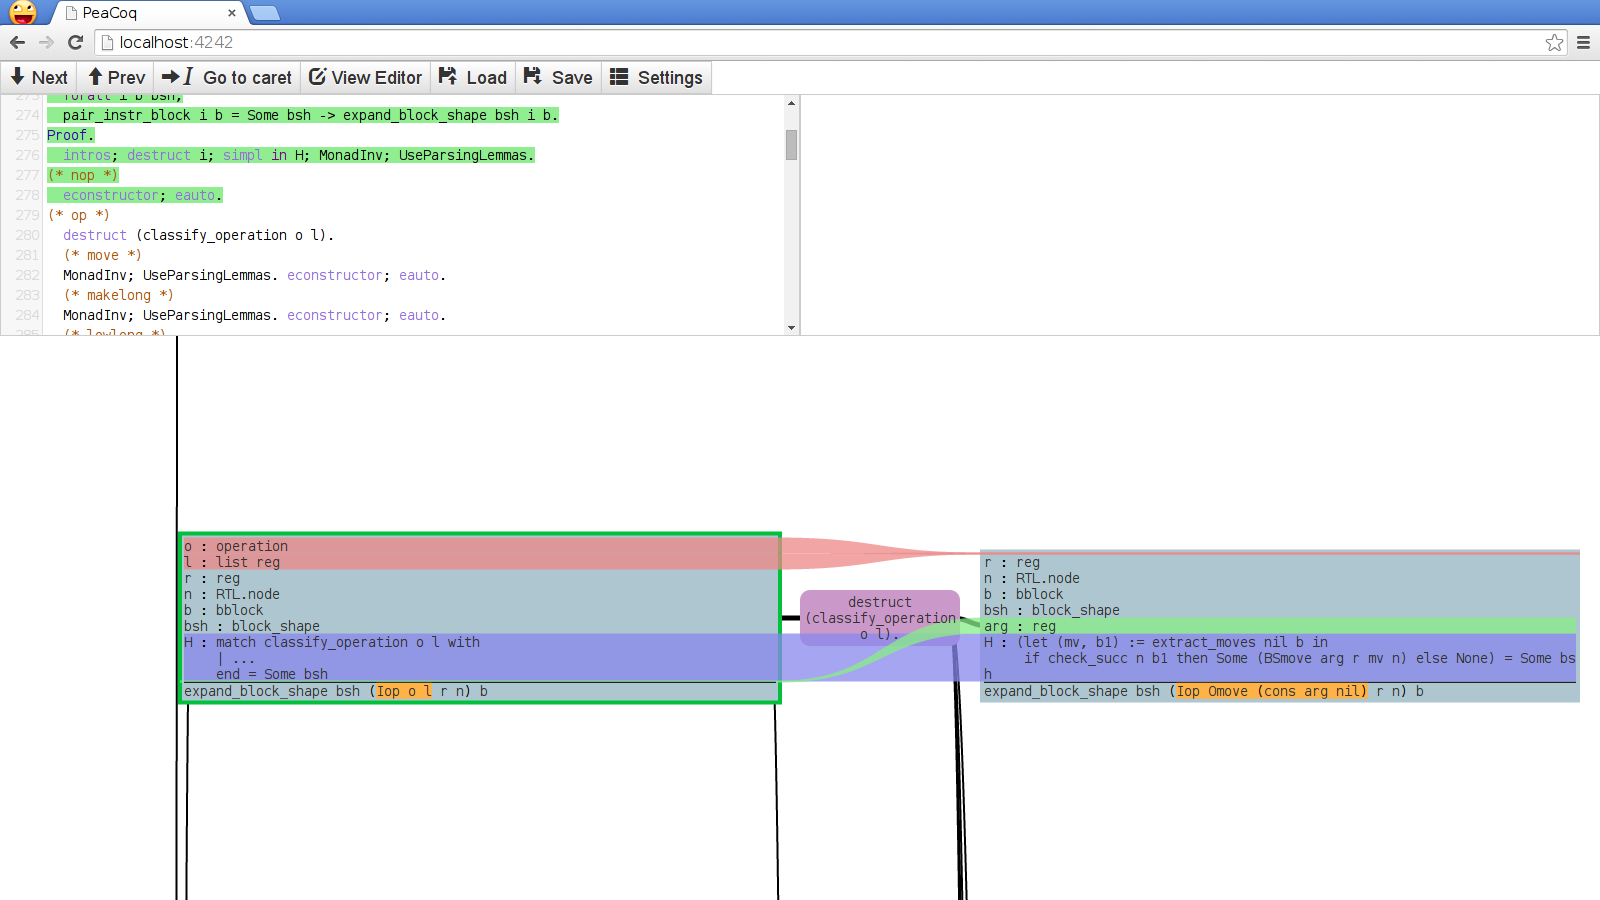Click browser forward arrow
1600x900 pixels.
pos(46,42)
